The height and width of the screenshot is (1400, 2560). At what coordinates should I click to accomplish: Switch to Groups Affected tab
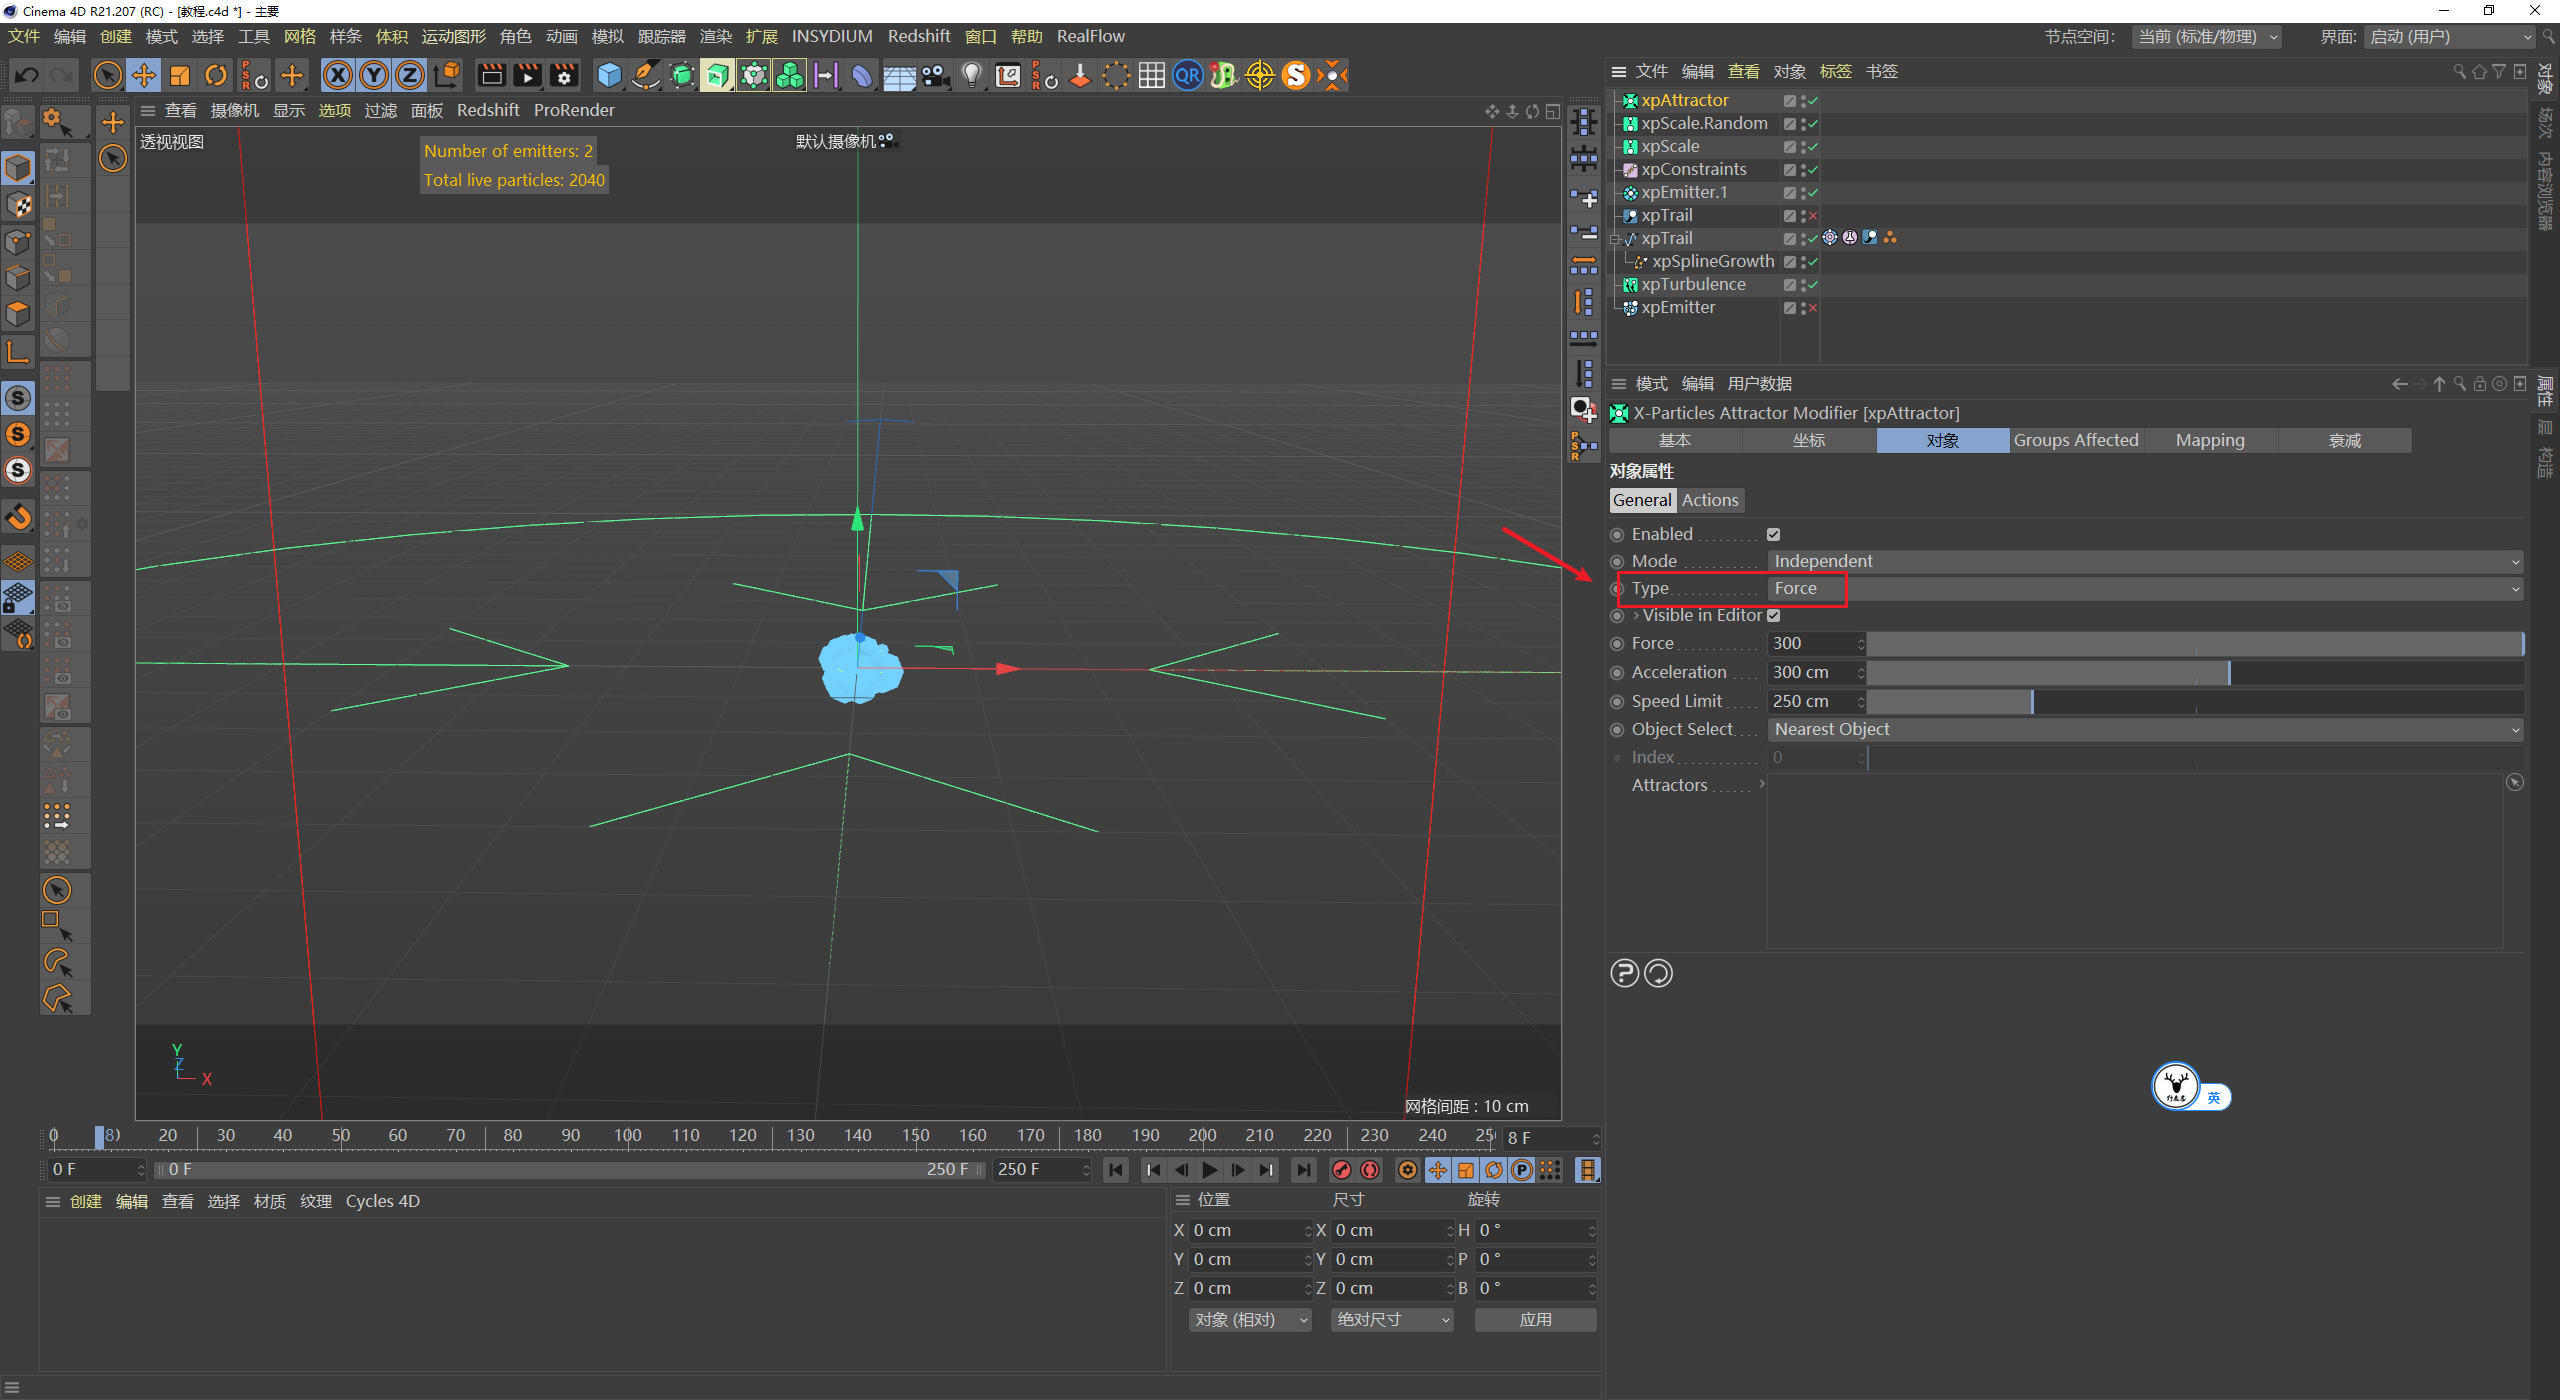tap(2076, 441)
